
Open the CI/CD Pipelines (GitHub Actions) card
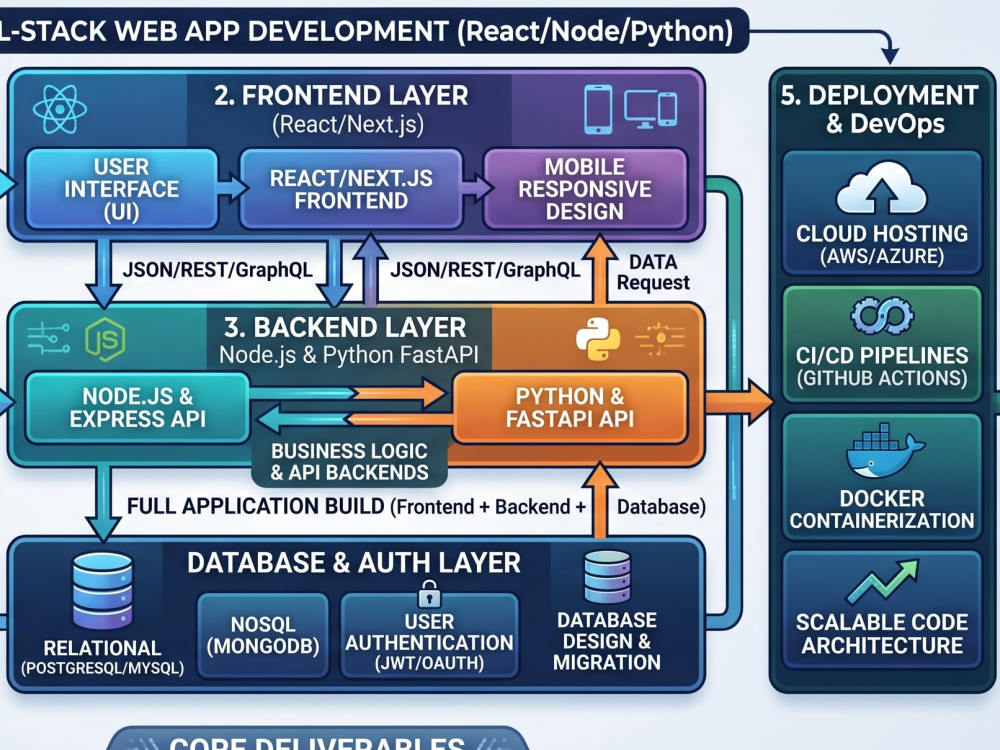point(881,344)
